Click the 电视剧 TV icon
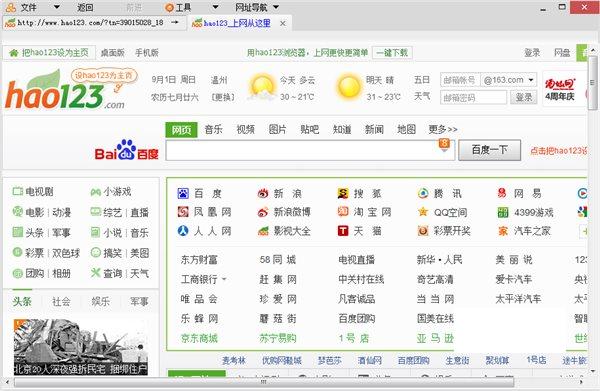The height and width of the screenshot is (391, 600). click(18, 191)
